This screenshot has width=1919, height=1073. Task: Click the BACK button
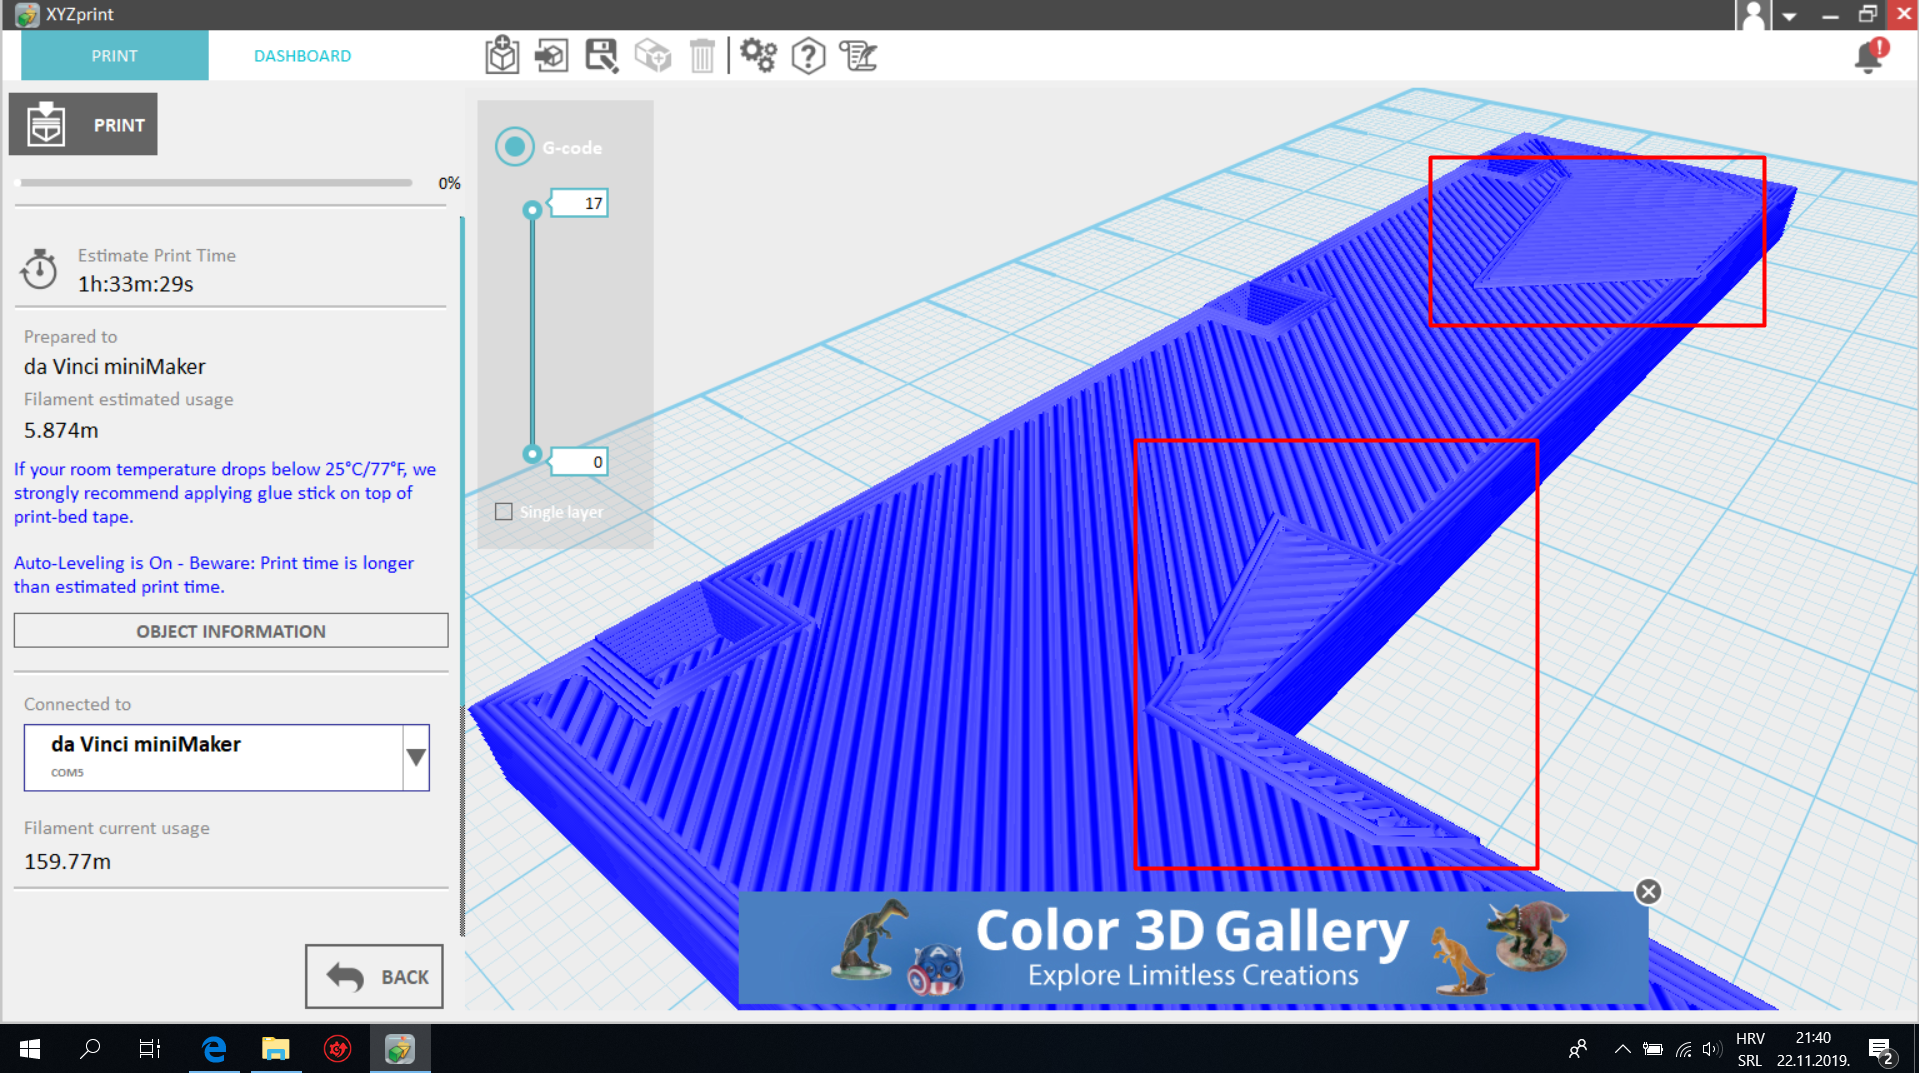pos(374,976)
